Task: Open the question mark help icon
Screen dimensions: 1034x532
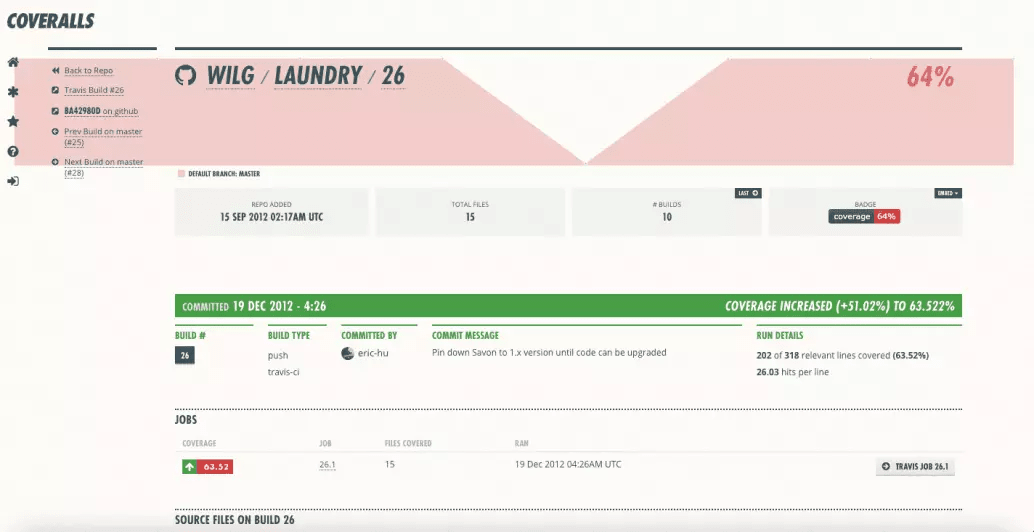Action: (x=13, y=152)
